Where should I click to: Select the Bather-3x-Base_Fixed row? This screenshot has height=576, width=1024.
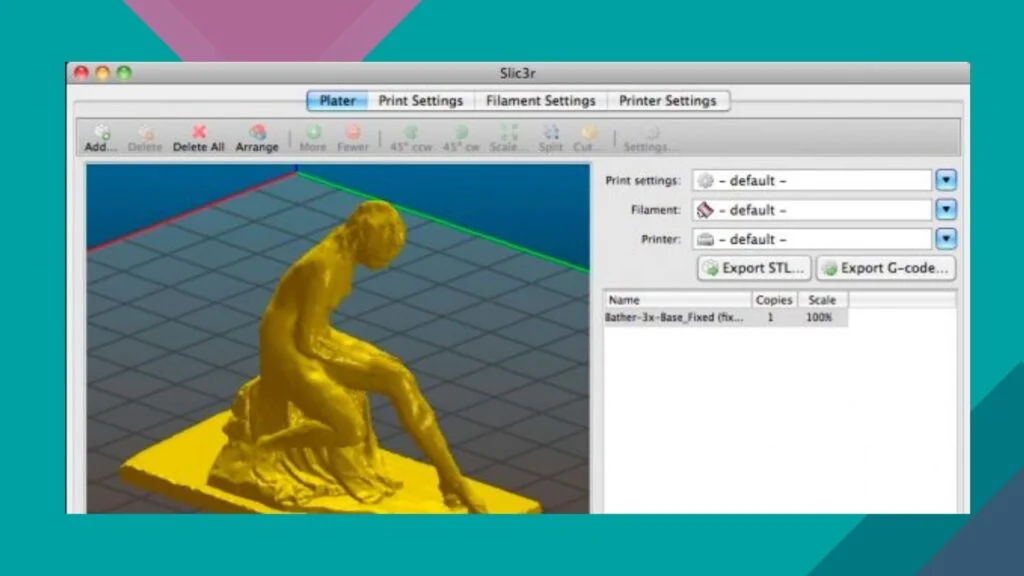(x=726, y=317)
